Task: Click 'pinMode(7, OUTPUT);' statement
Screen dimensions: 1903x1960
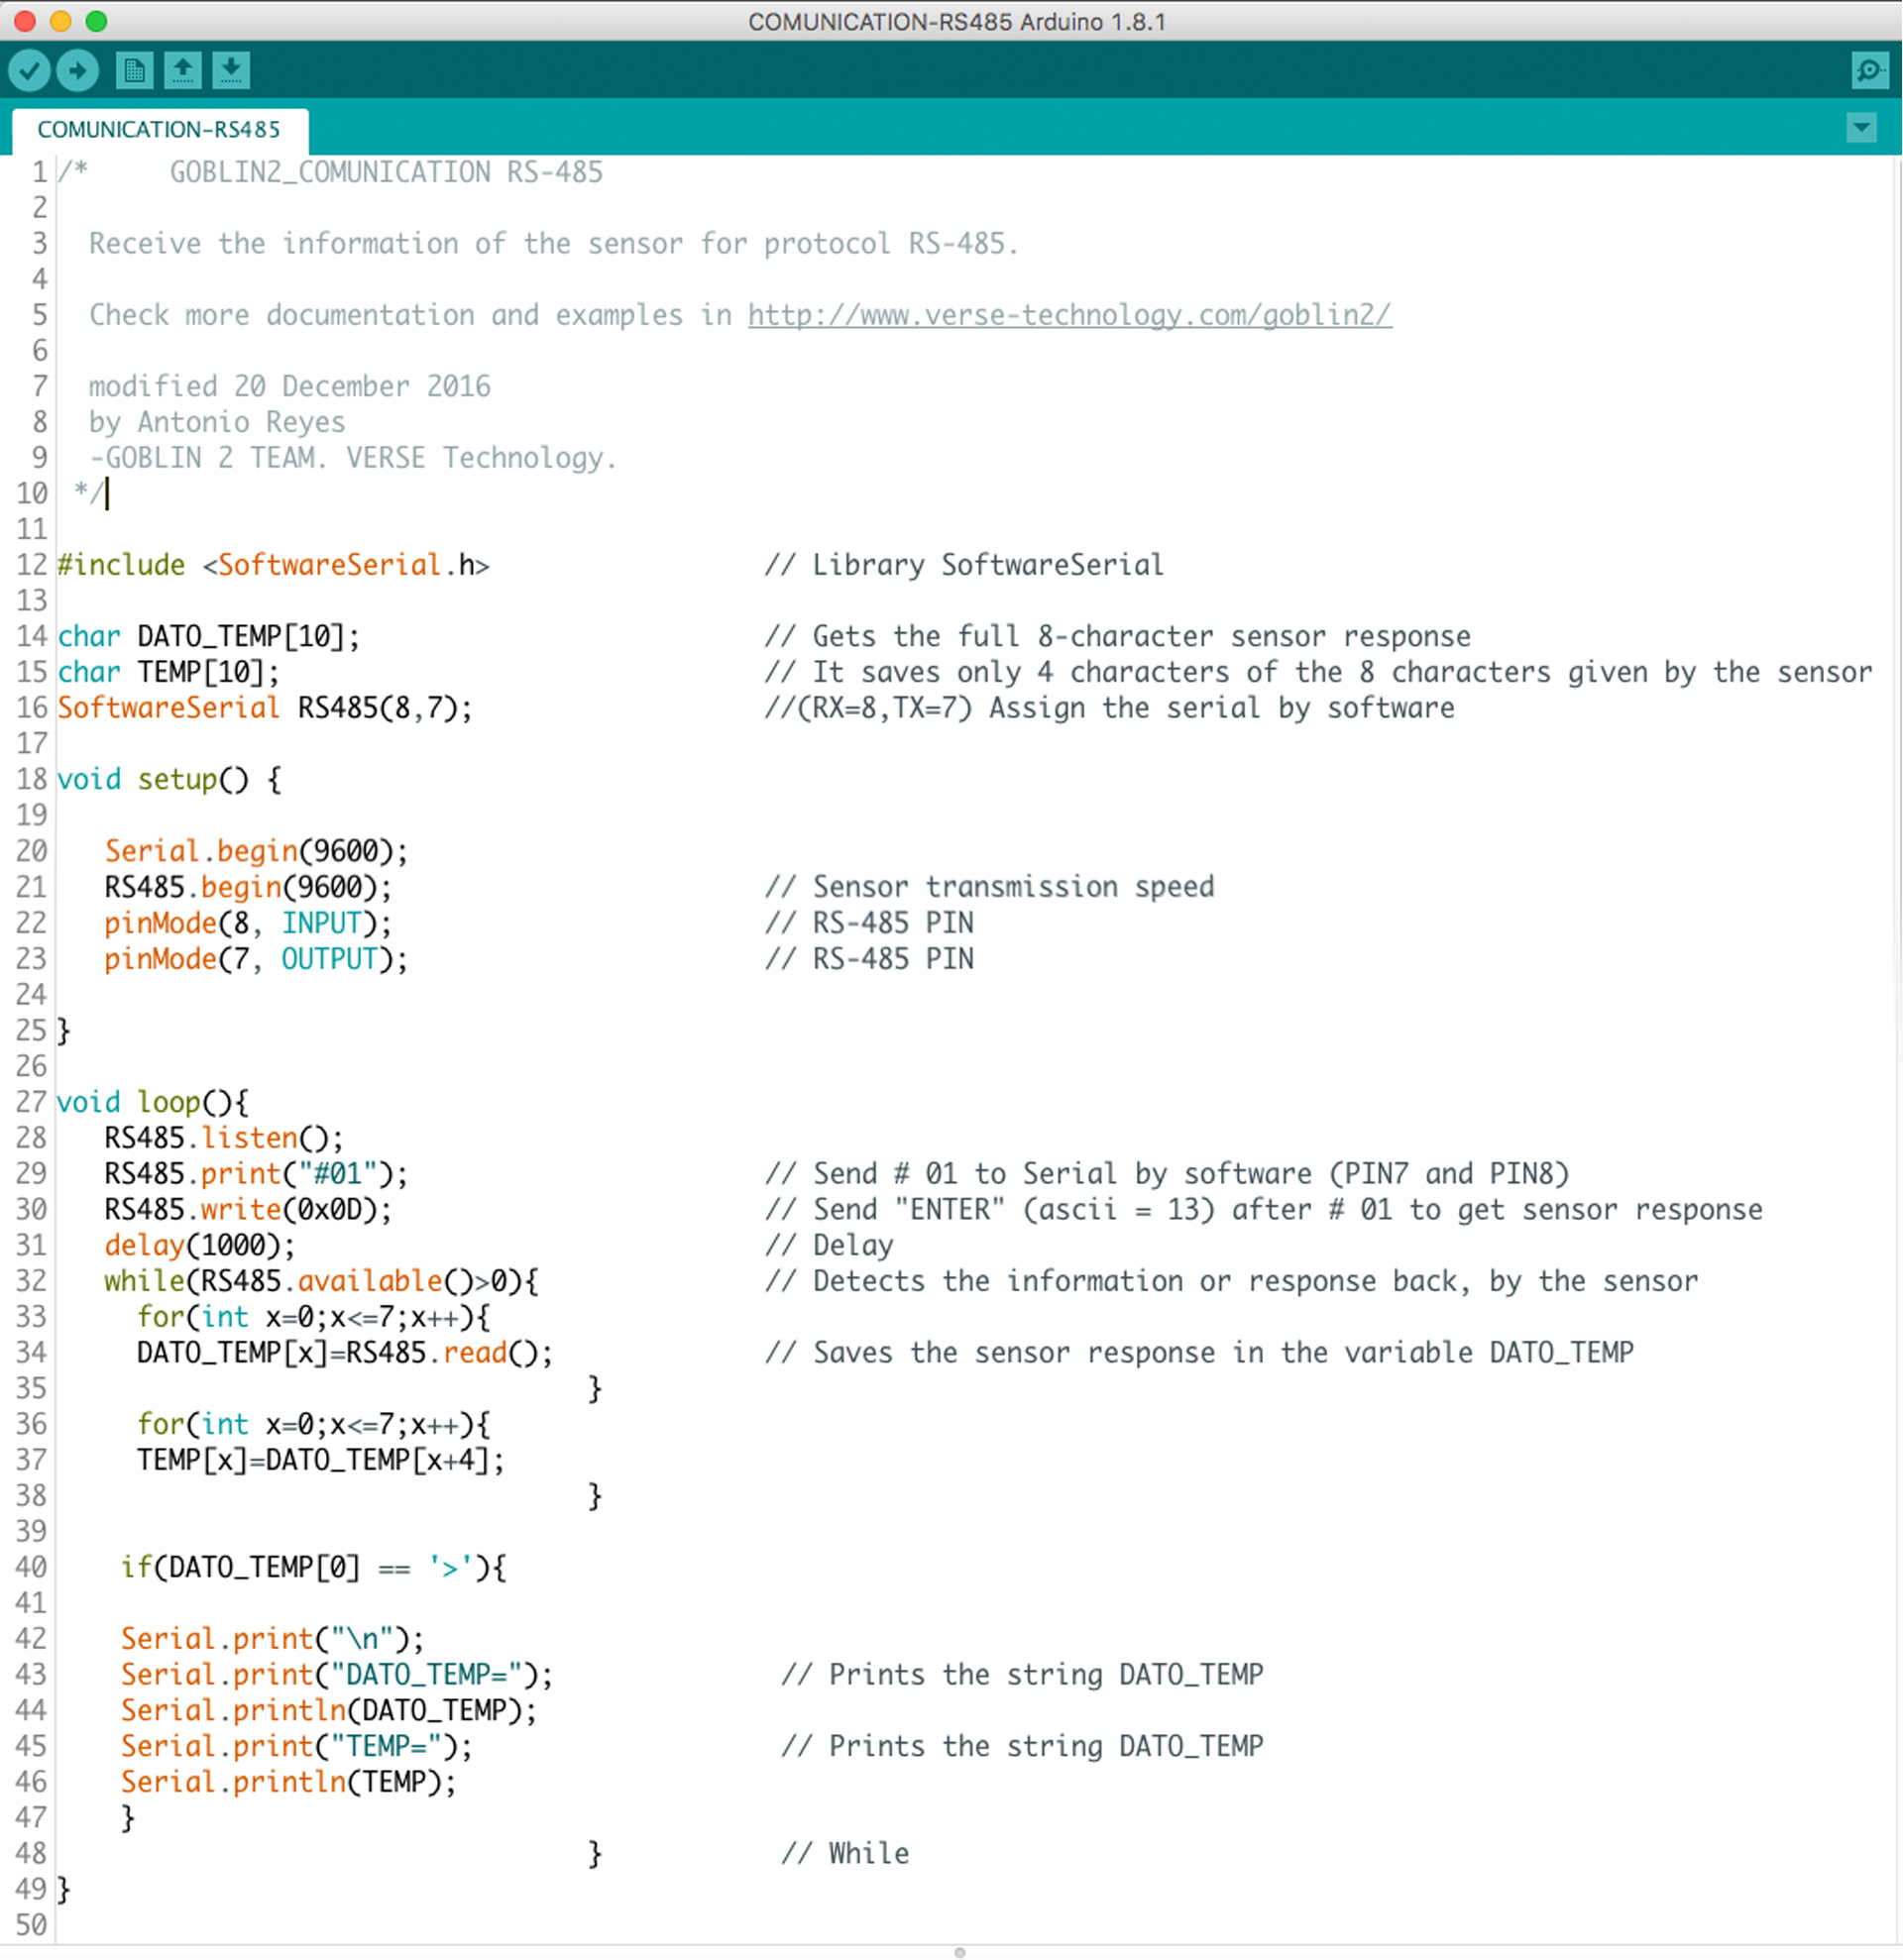Action: click(x=257, y=959)
